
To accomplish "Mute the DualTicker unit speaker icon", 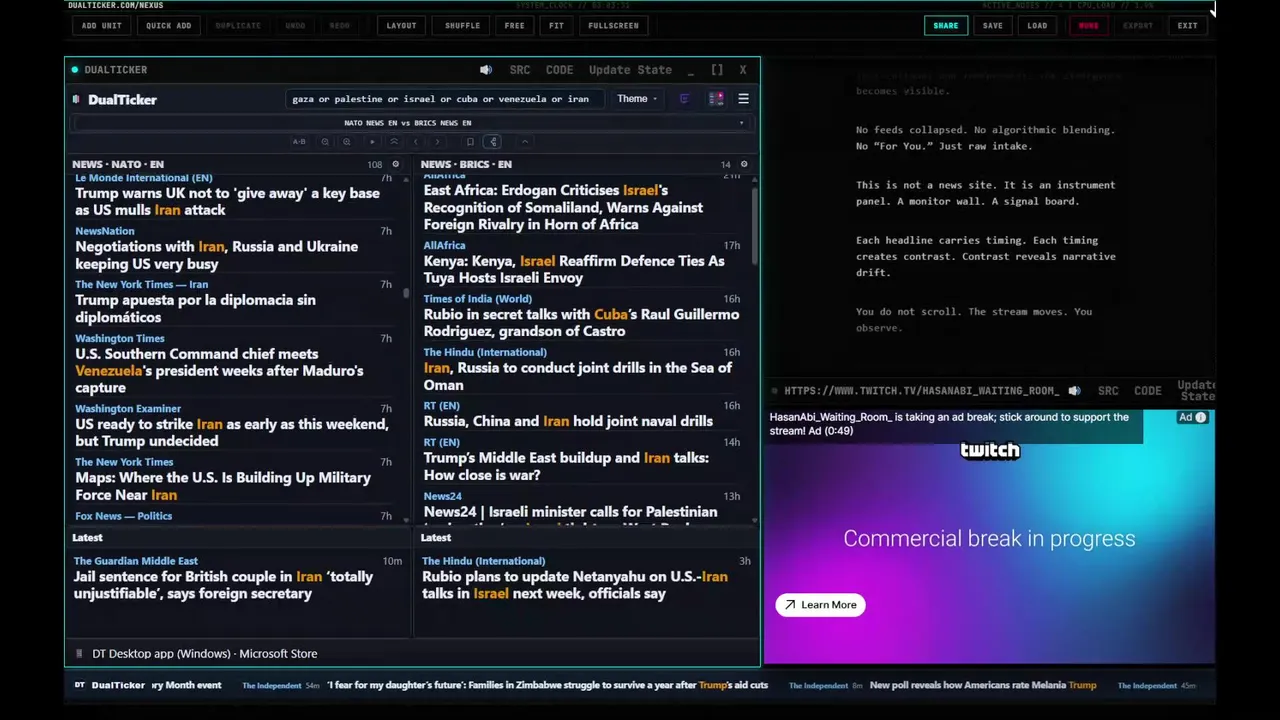I will [486, 70].
